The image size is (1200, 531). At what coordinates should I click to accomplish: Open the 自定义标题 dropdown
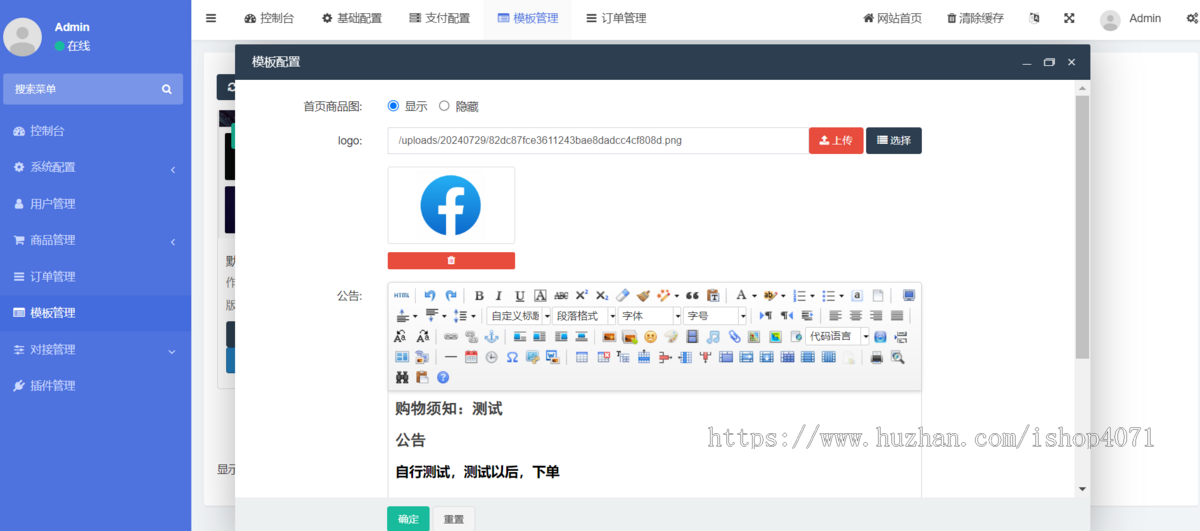click(519, 316)
